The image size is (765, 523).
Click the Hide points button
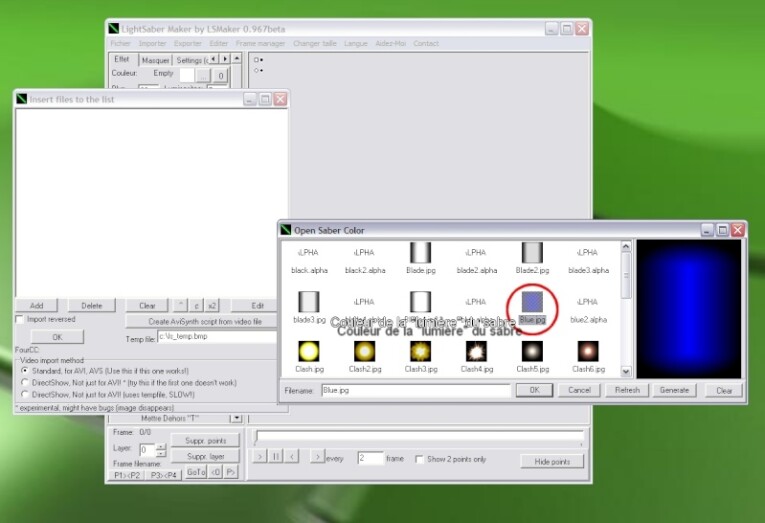pos(552,462)
